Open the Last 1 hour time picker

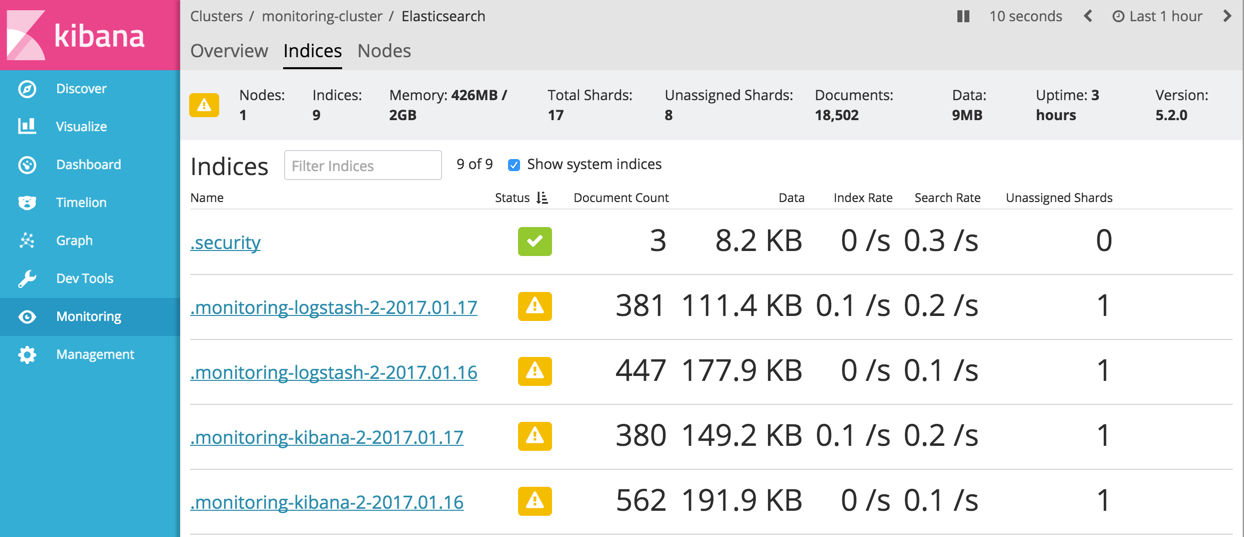click(x=1157, y=16)
